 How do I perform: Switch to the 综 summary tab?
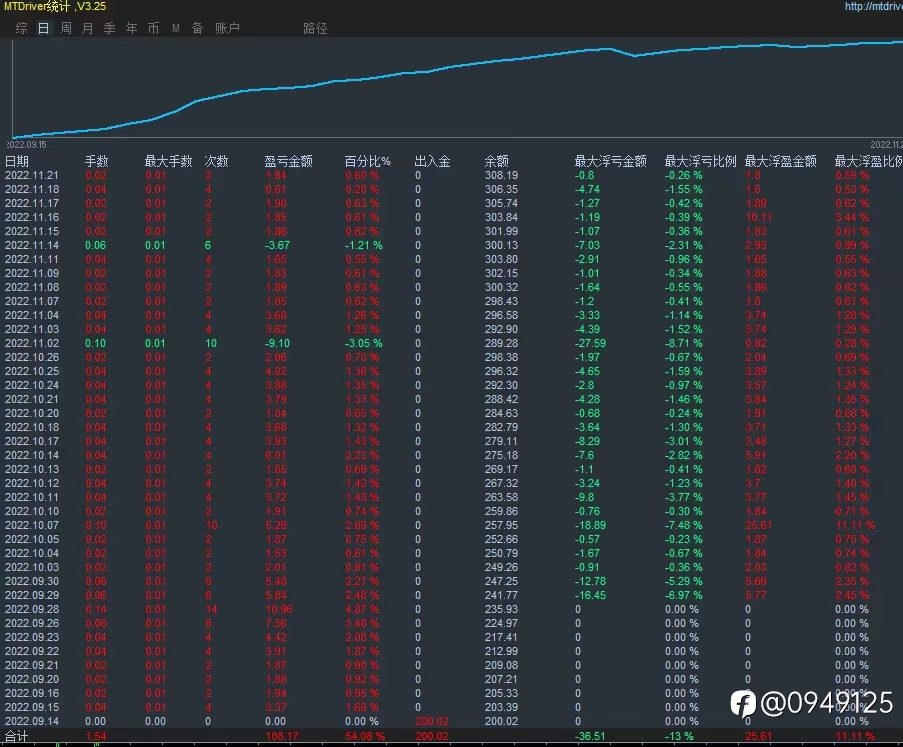(x=21, y=28)
